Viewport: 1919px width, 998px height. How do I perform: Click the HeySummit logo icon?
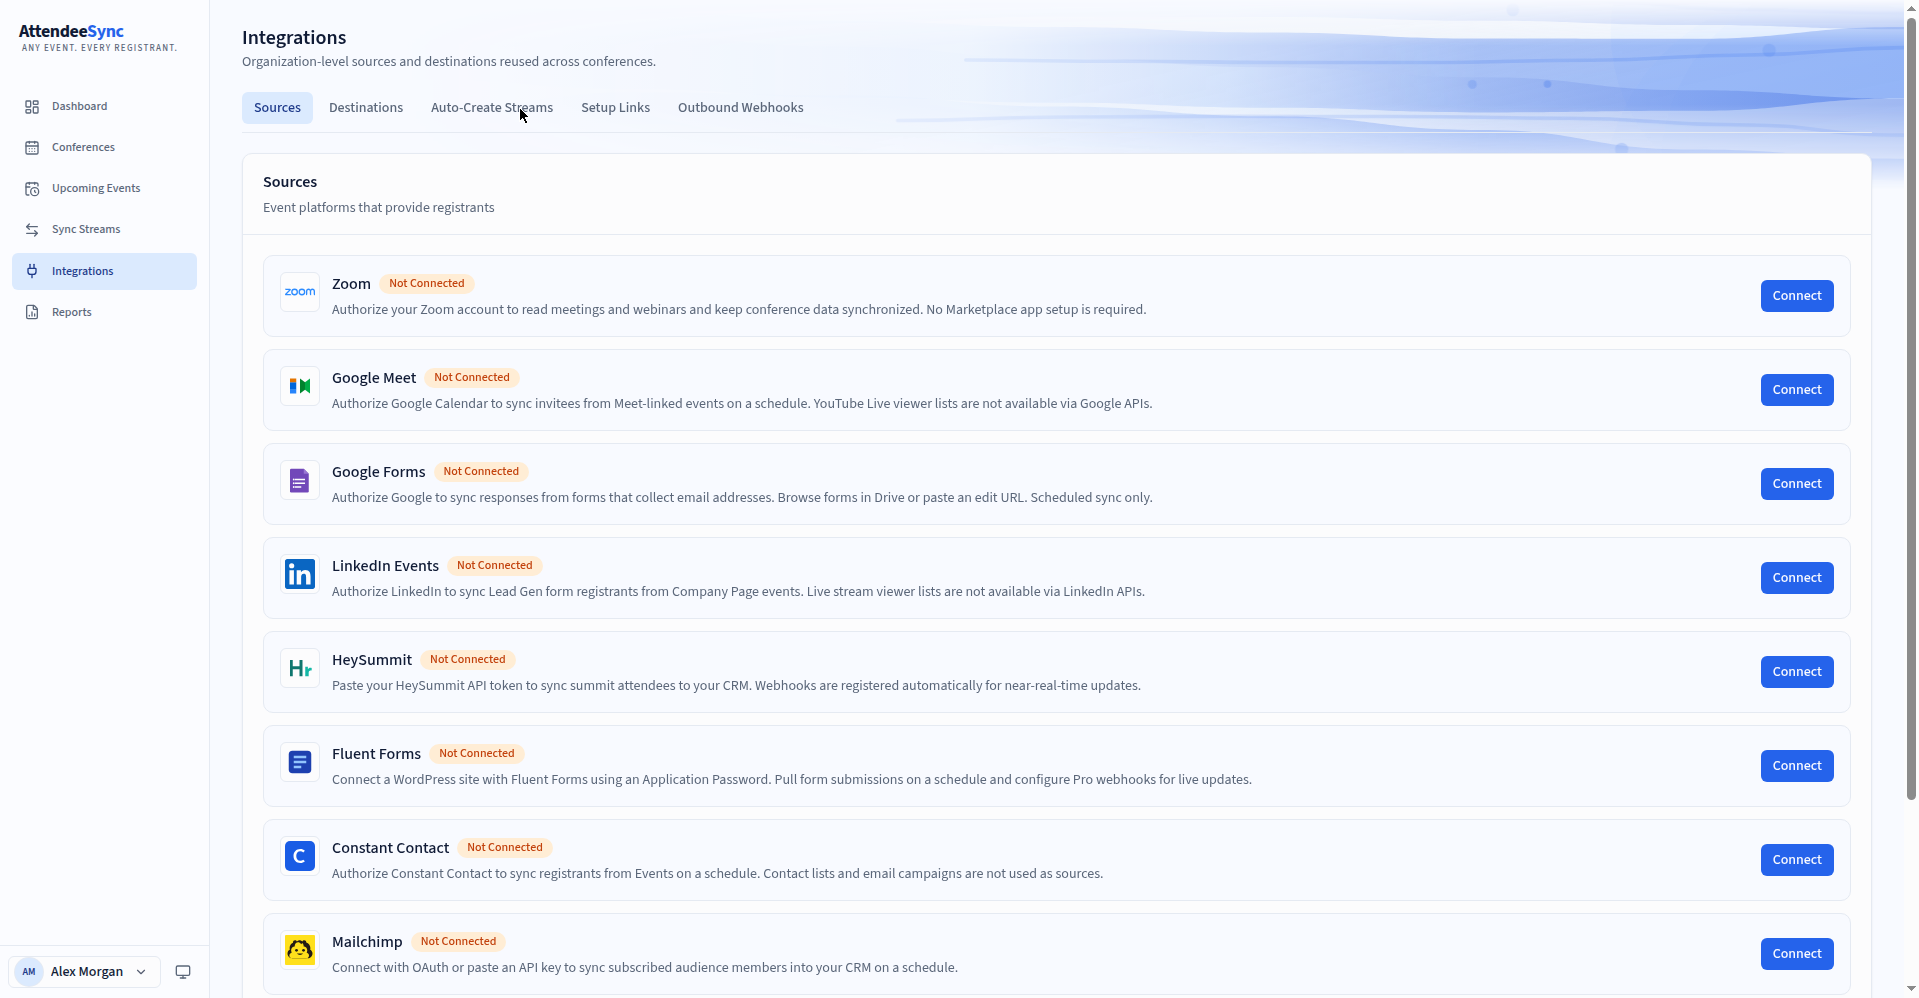pos(300,668)
